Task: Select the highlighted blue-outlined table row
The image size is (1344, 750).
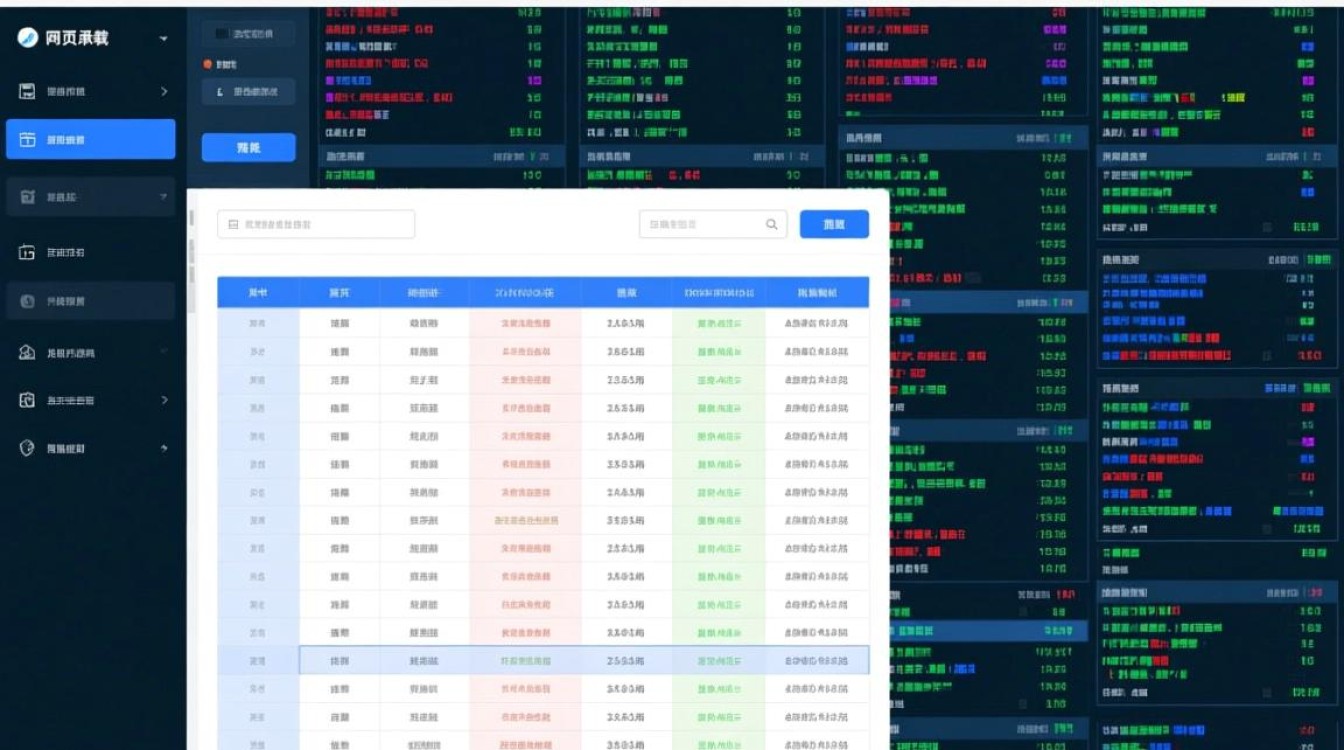Action: click(583, 660)
